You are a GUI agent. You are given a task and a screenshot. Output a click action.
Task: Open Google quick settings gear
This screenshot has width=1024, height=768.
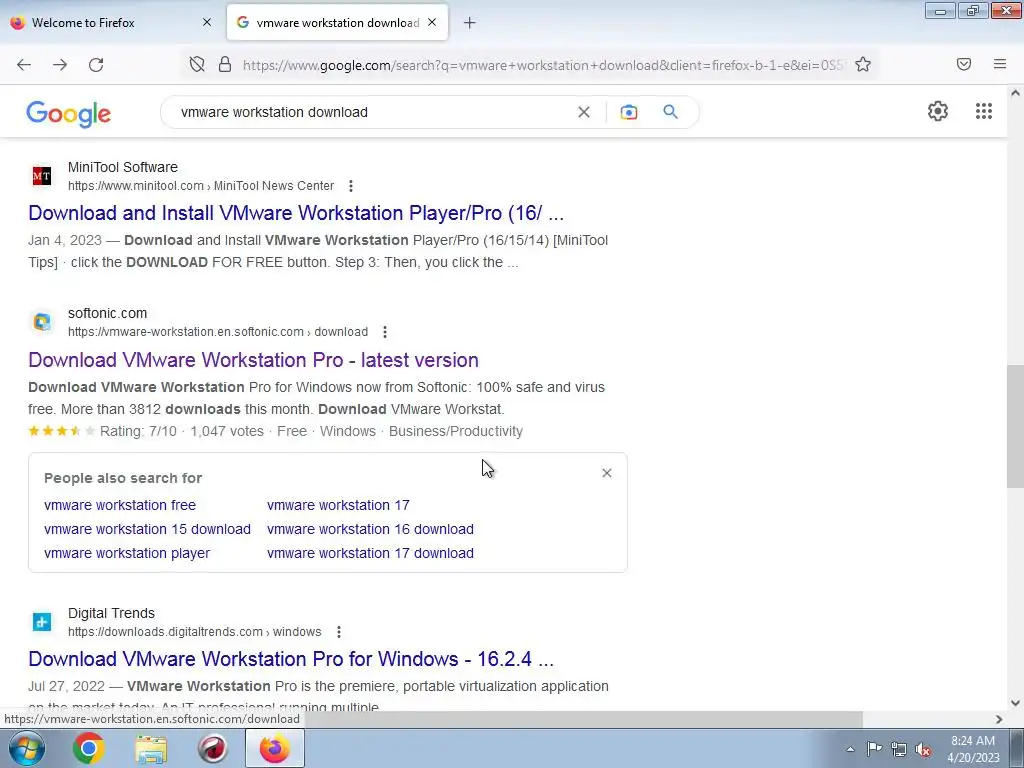938,111
